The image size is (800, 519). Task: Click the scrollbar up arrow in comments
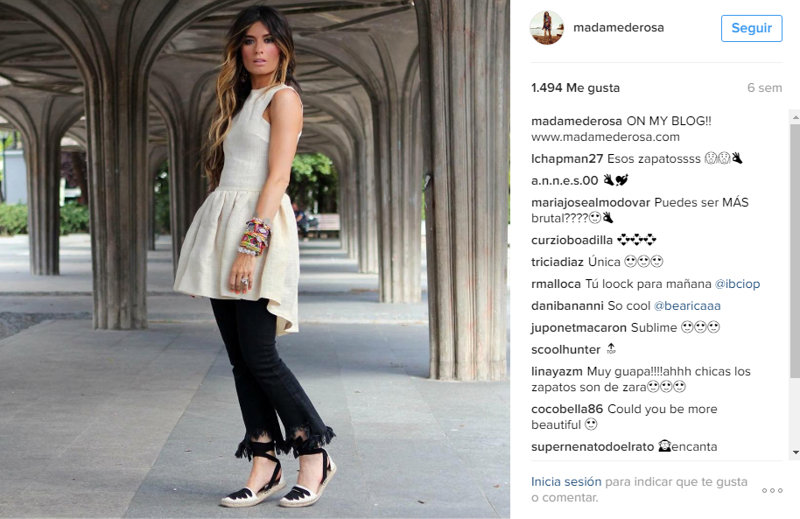(795, 117)
